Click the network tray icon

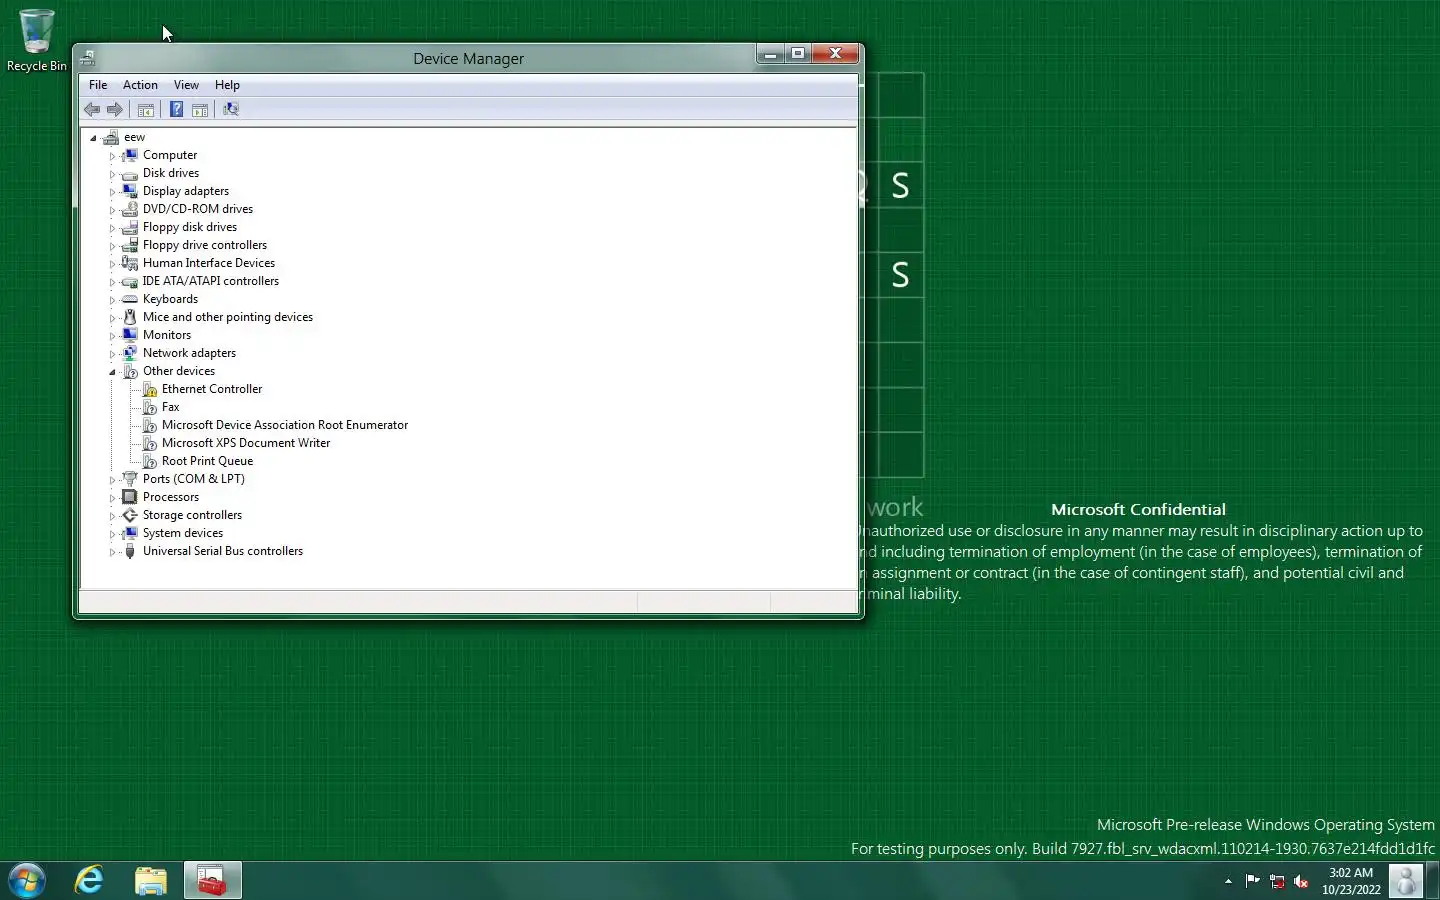(1277, 881)
